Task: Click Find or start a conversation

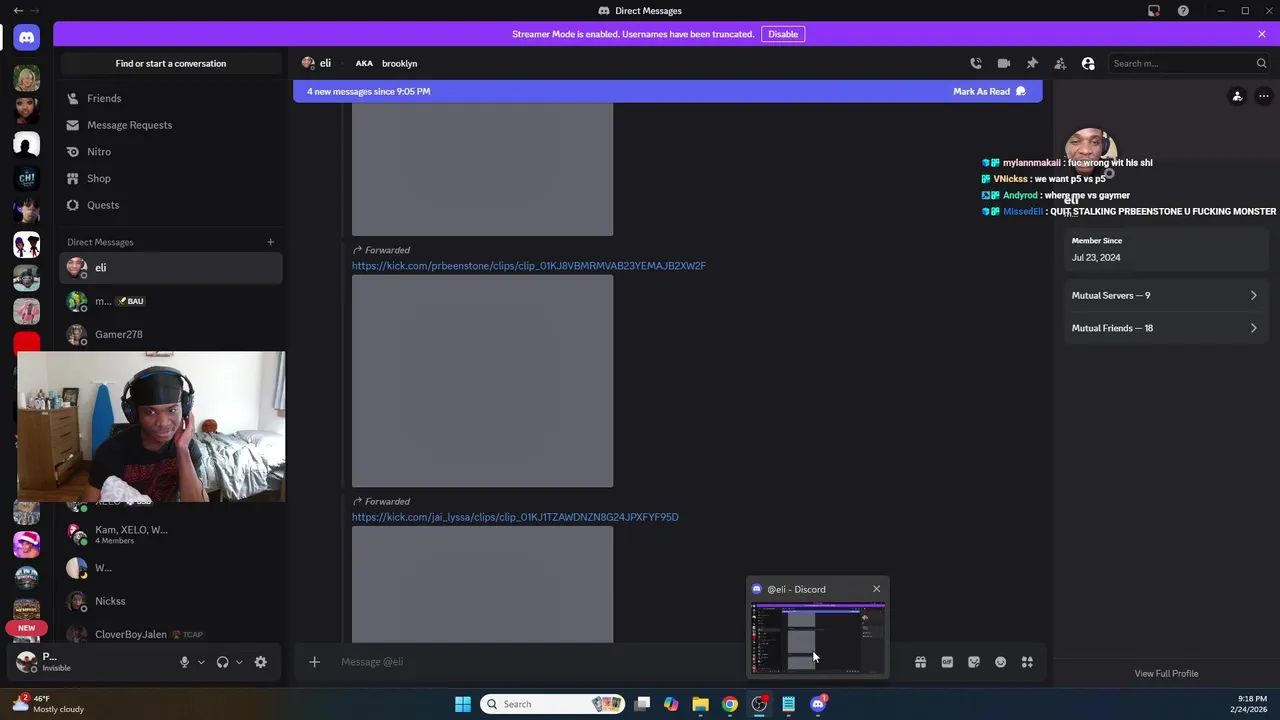Action: pyautogui.click(x=171, y=63)
